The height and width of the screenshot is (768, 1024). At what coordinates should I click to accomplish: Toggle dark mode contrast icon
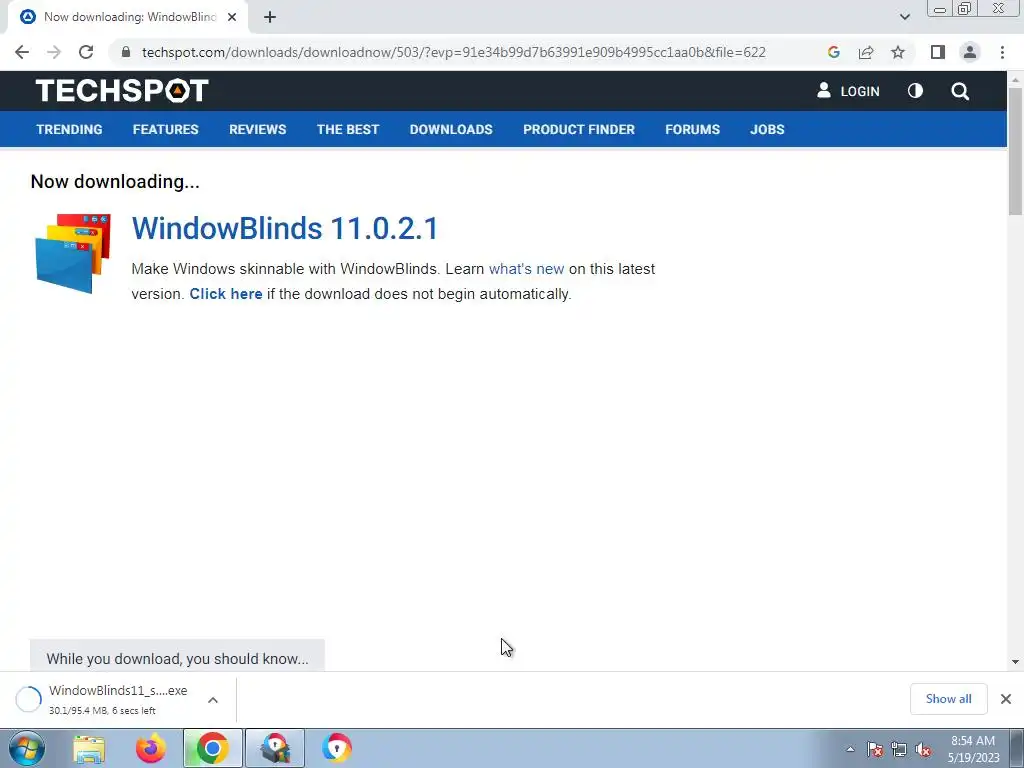click(915, 91)
